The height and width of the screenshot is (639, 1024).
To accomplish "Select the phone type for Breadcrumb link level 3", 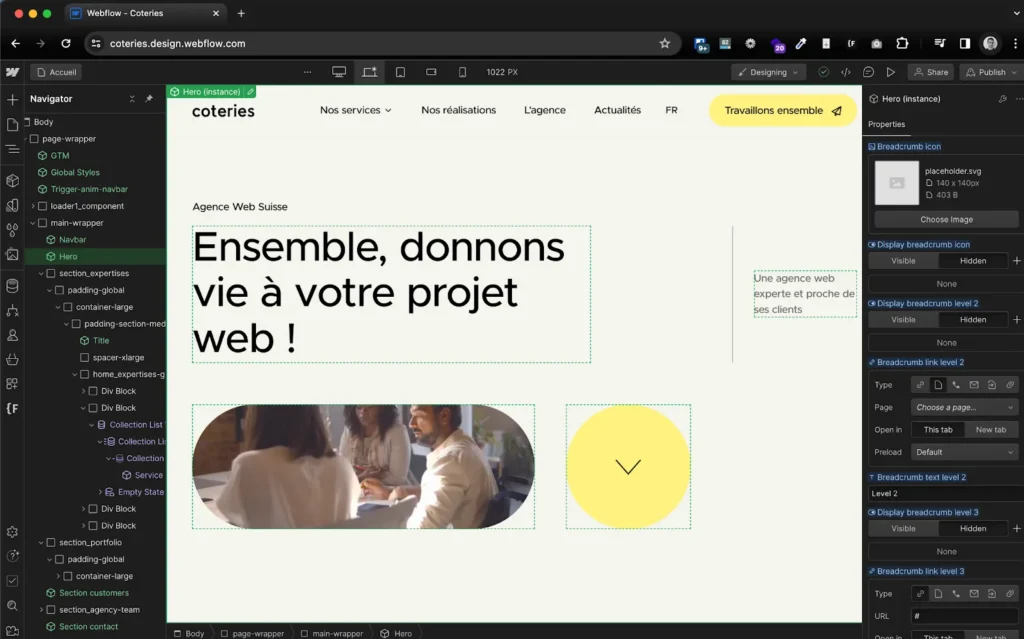I will (x=955, y=592).
